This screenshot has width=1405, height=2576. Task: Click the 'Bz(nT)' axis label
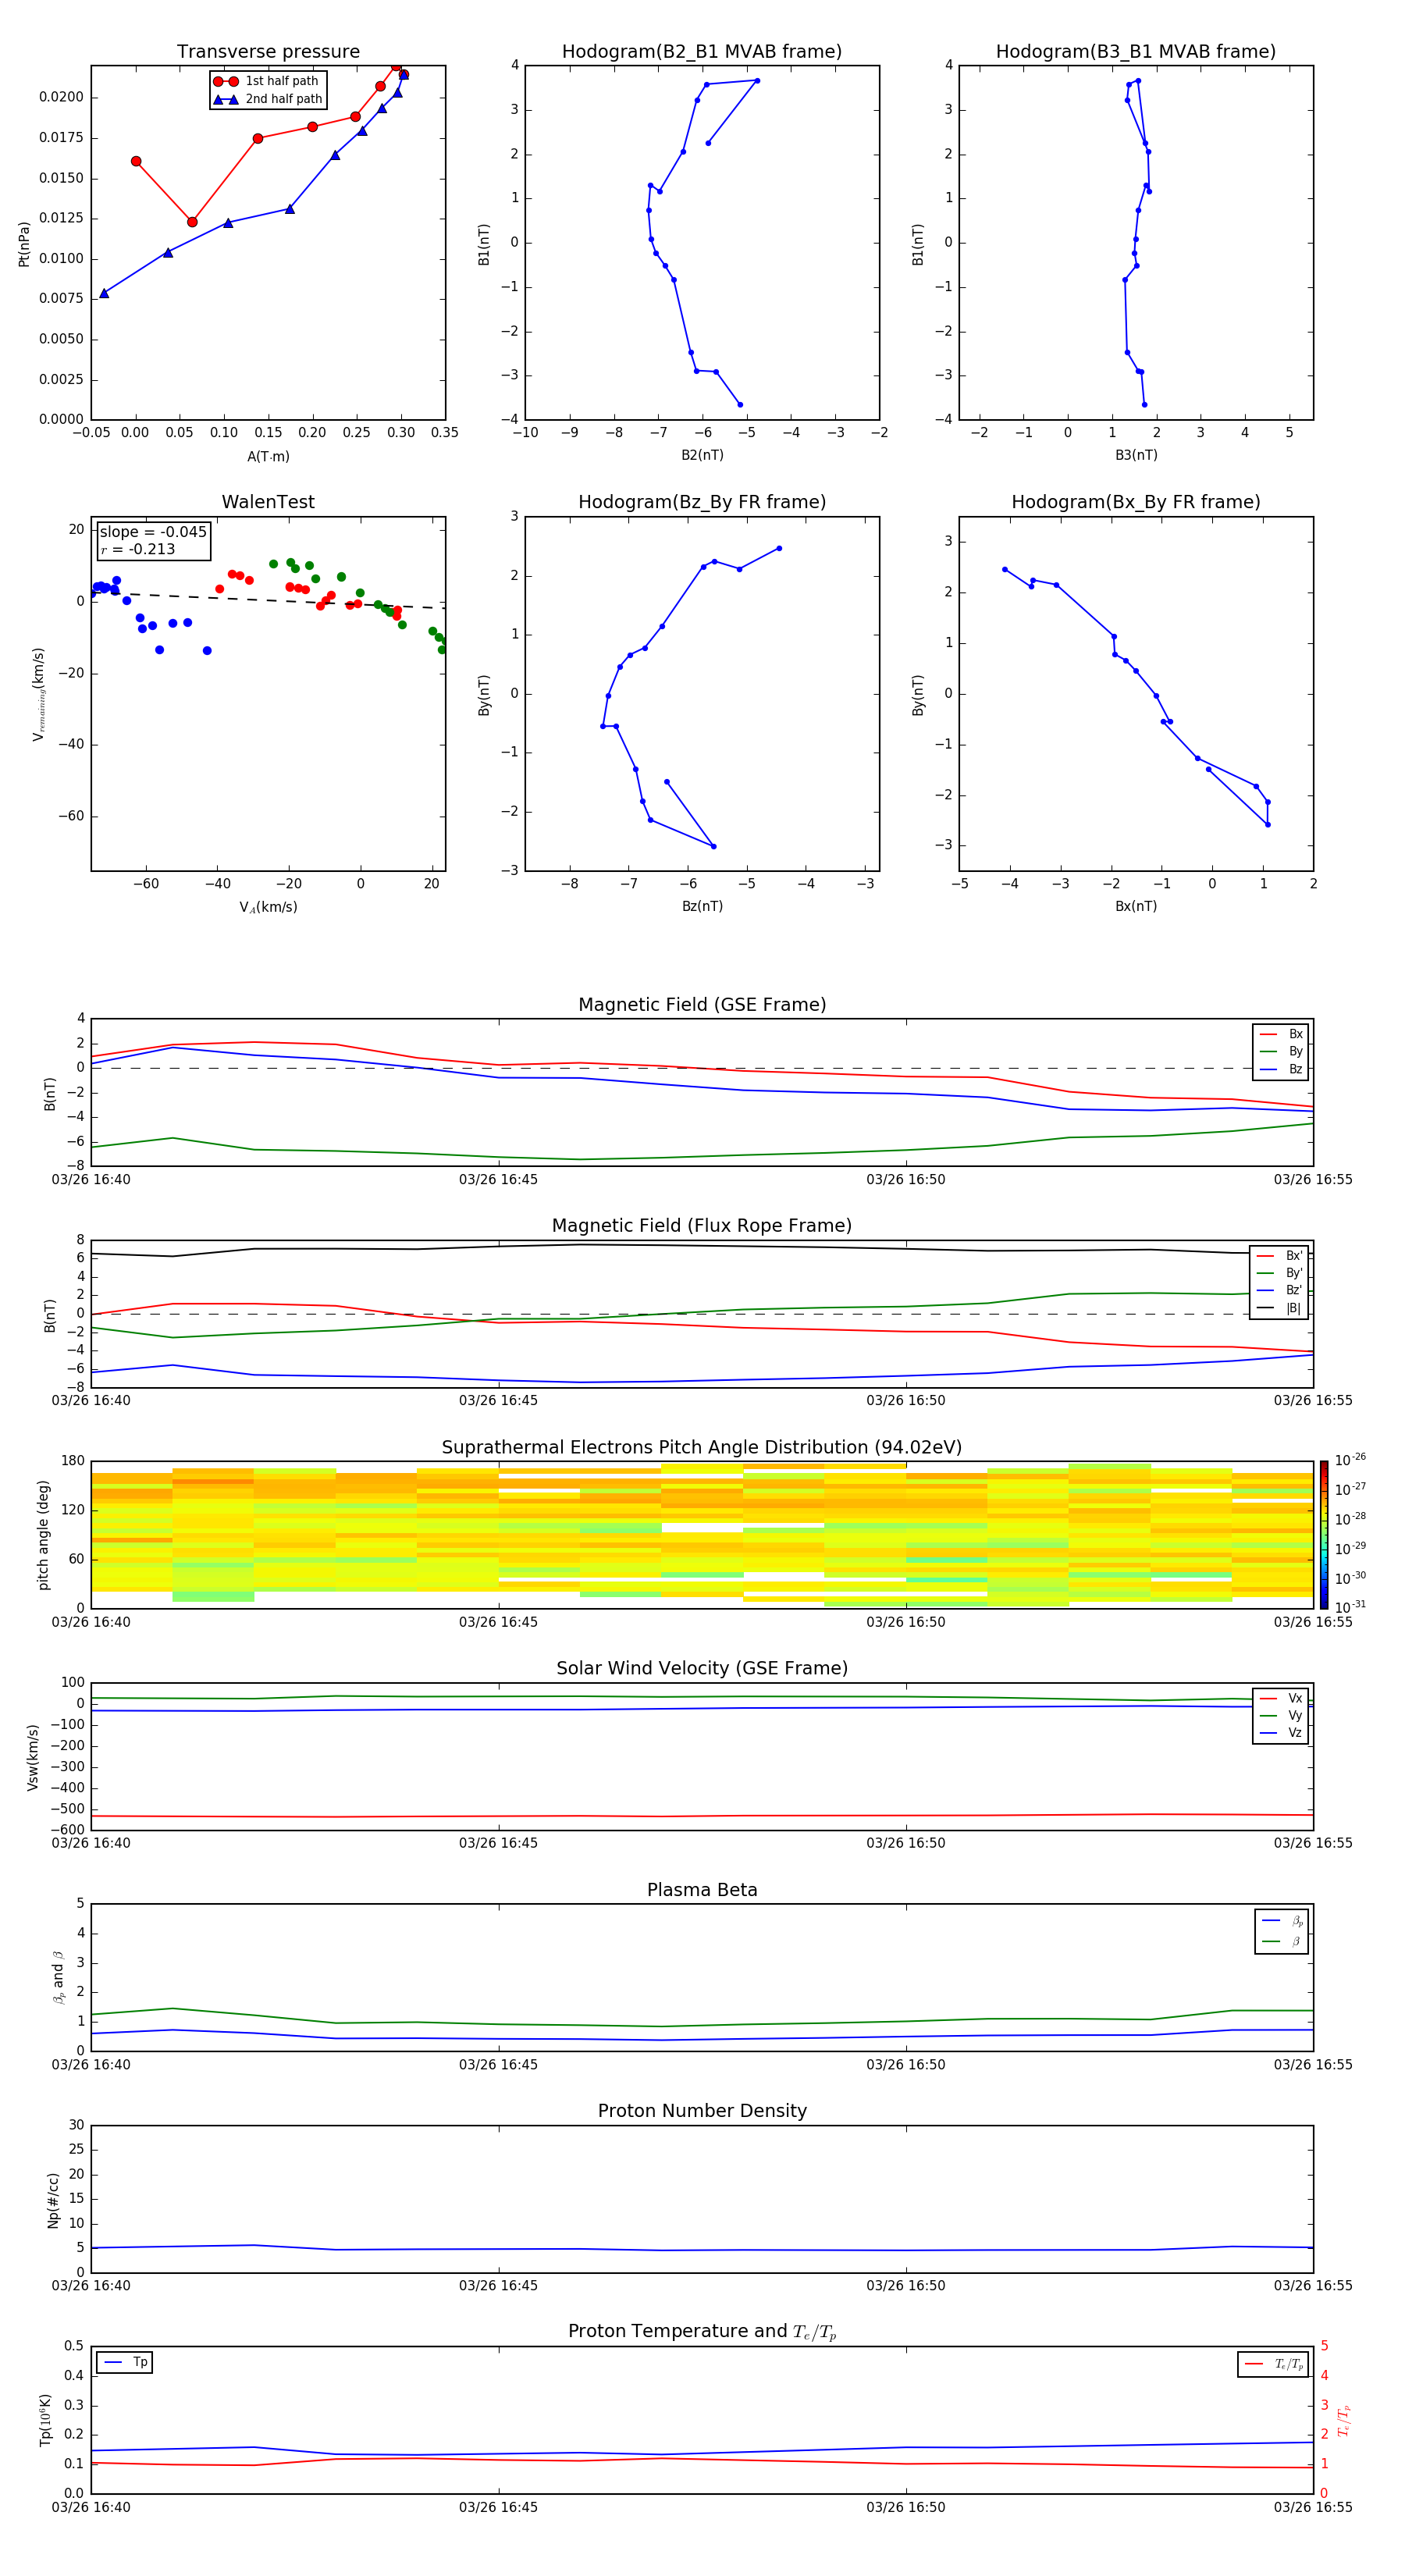coord(702,906)
